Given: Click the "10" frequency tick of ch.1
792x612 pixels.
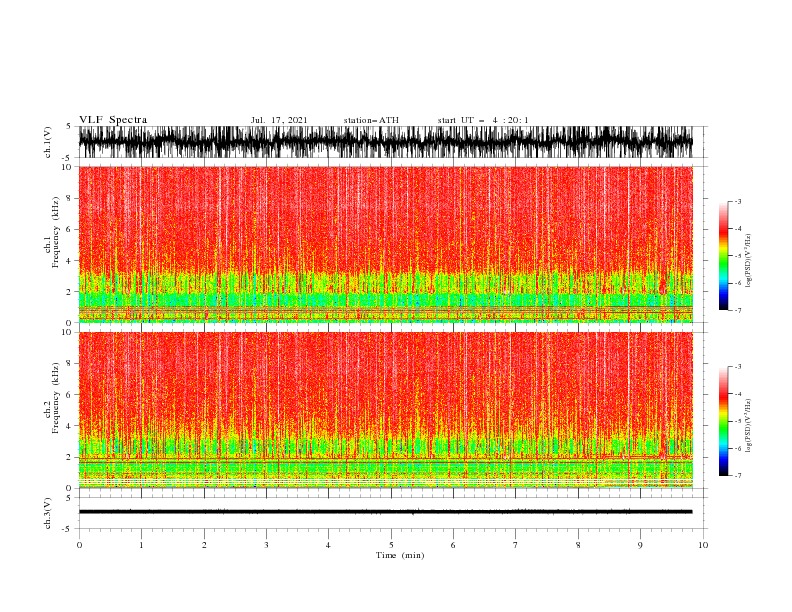Looking at the screenshot, I should tap(68, 167).
